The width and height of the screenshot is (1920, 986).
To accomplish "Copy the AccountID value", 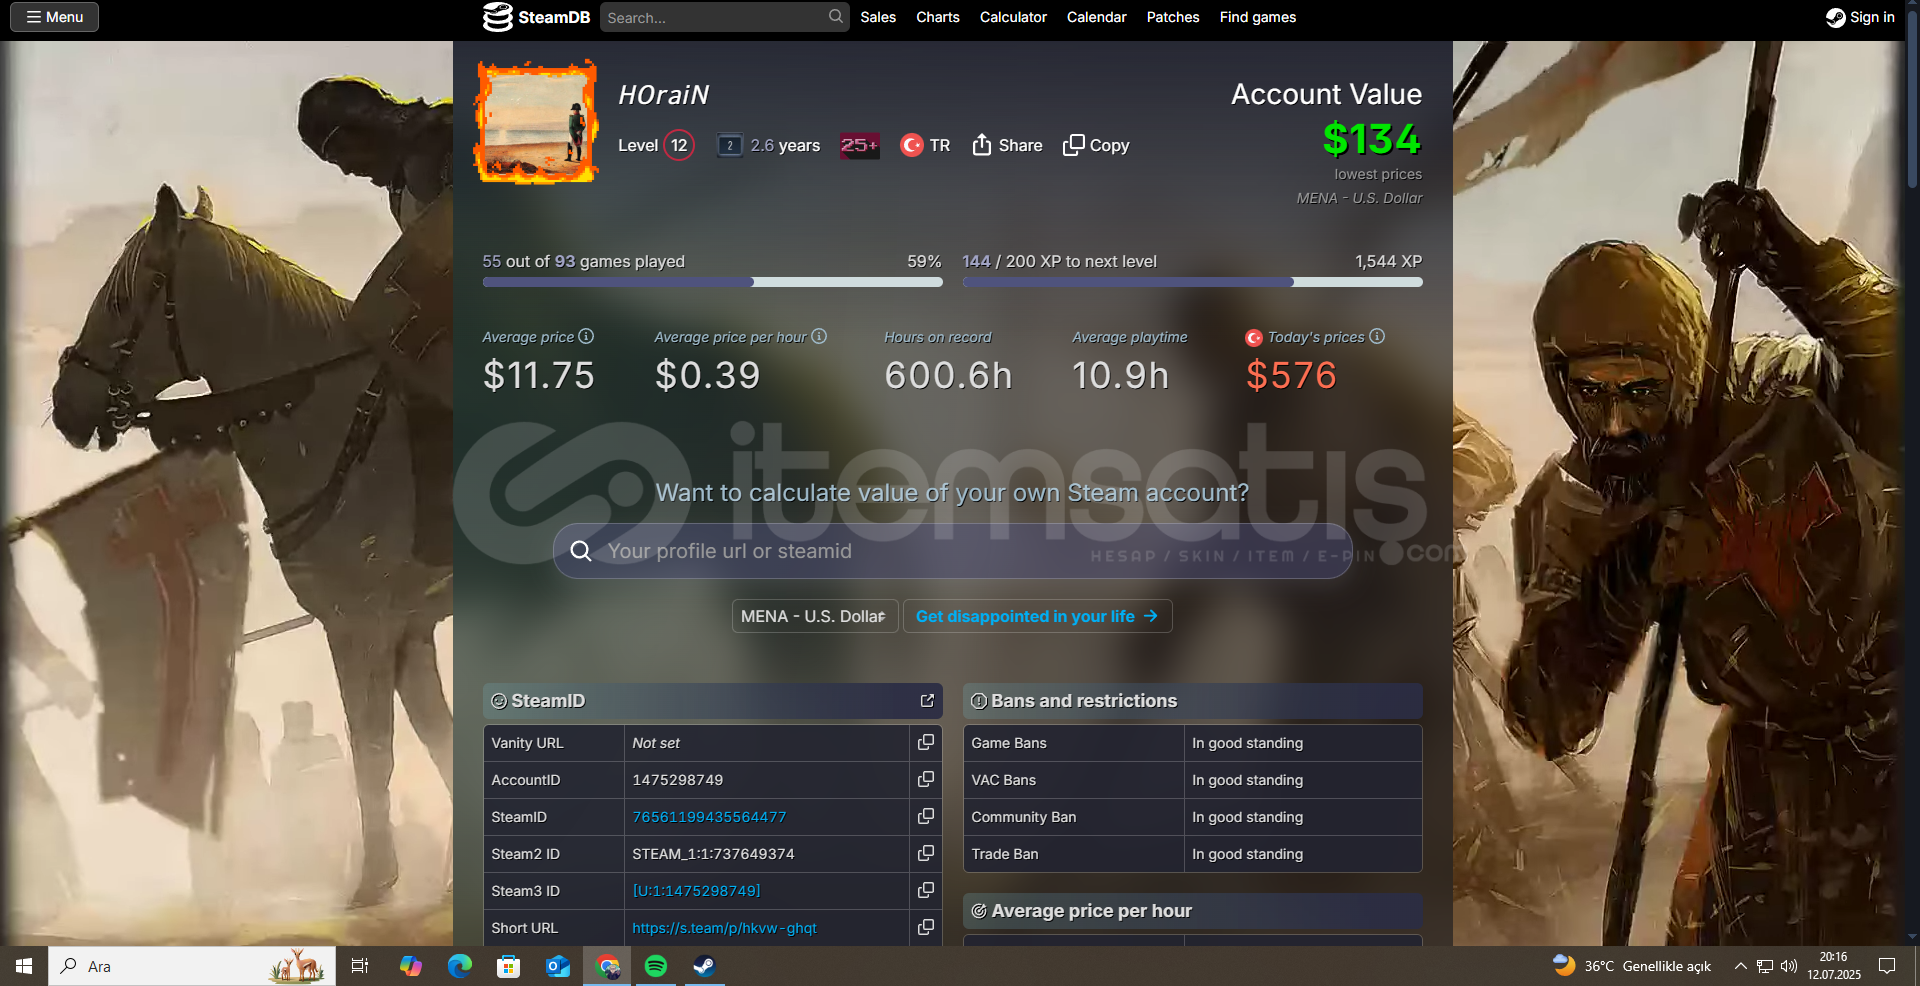I will tap(926, 779).
